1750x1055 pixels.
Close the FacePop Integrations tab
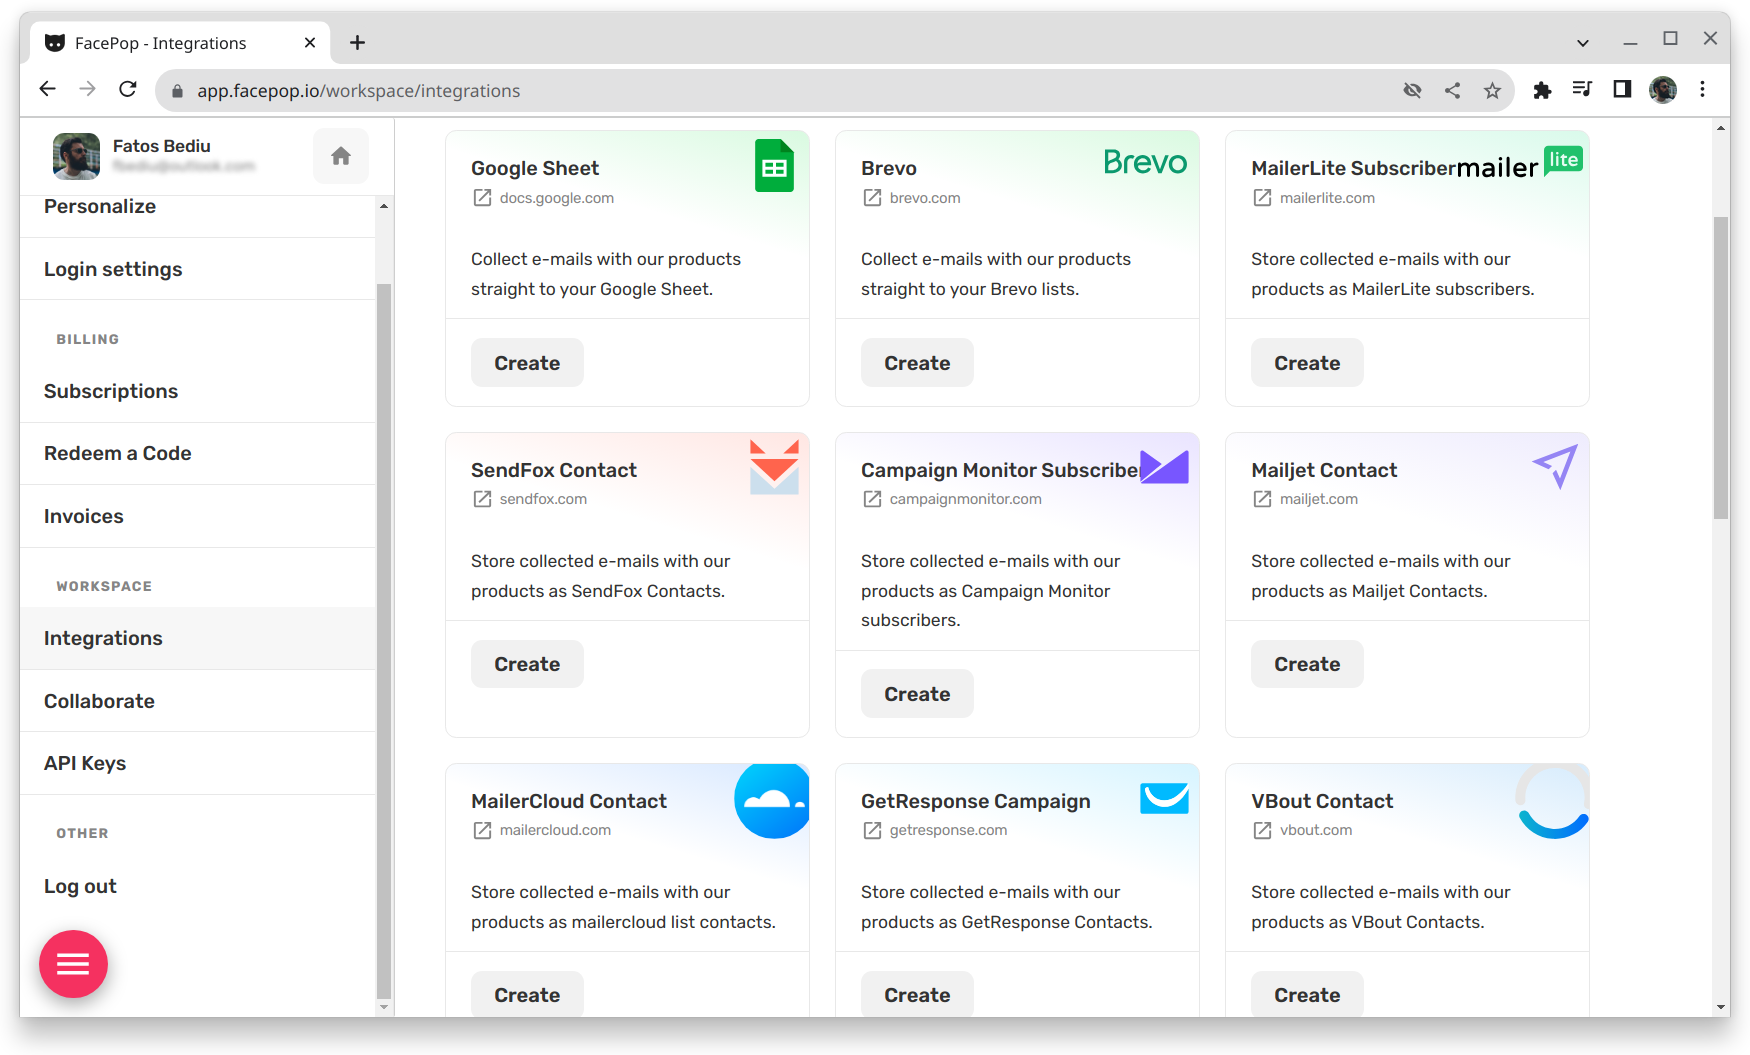pos(310,42)
